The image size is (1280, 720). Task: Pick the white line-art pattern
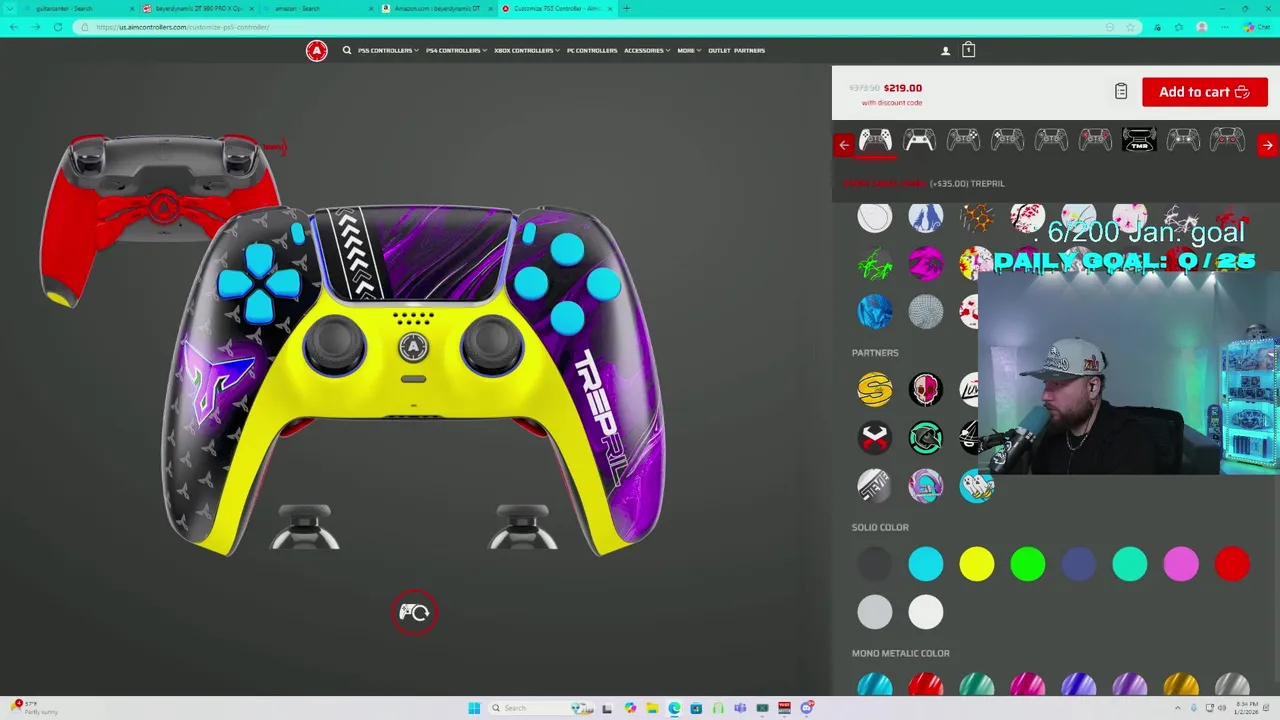pos(874,217)
